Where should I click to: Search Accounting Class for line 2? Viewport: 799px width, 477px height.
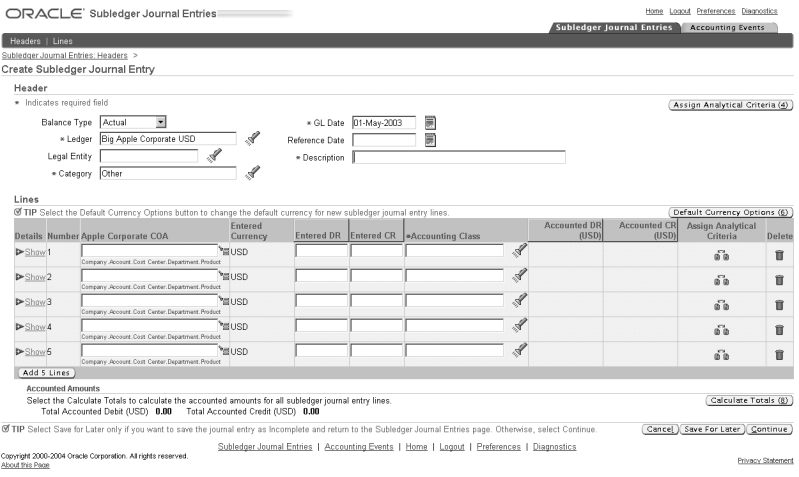tap(519, 276)
